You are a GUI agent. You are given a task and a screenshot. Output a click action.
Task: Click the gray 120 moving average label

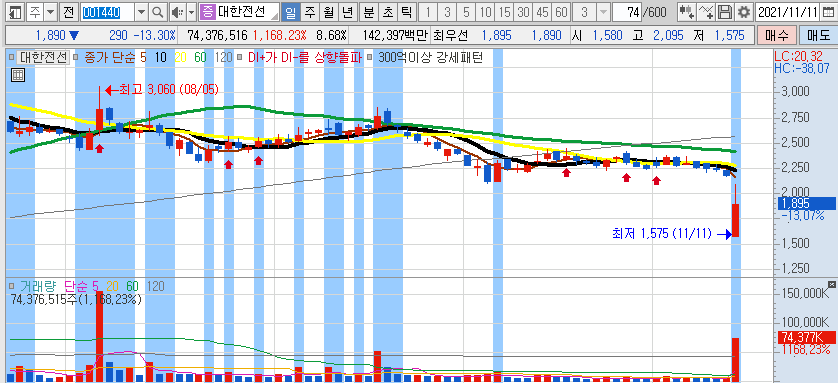[x=223, y=58]
